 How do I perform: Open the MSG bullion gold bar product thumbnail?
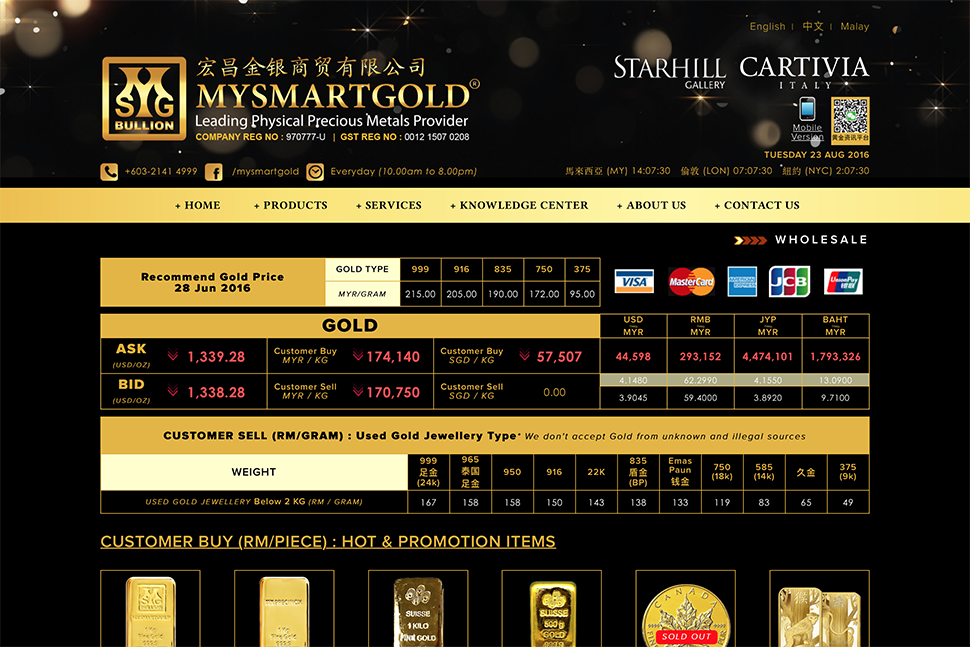pos(150,609)
